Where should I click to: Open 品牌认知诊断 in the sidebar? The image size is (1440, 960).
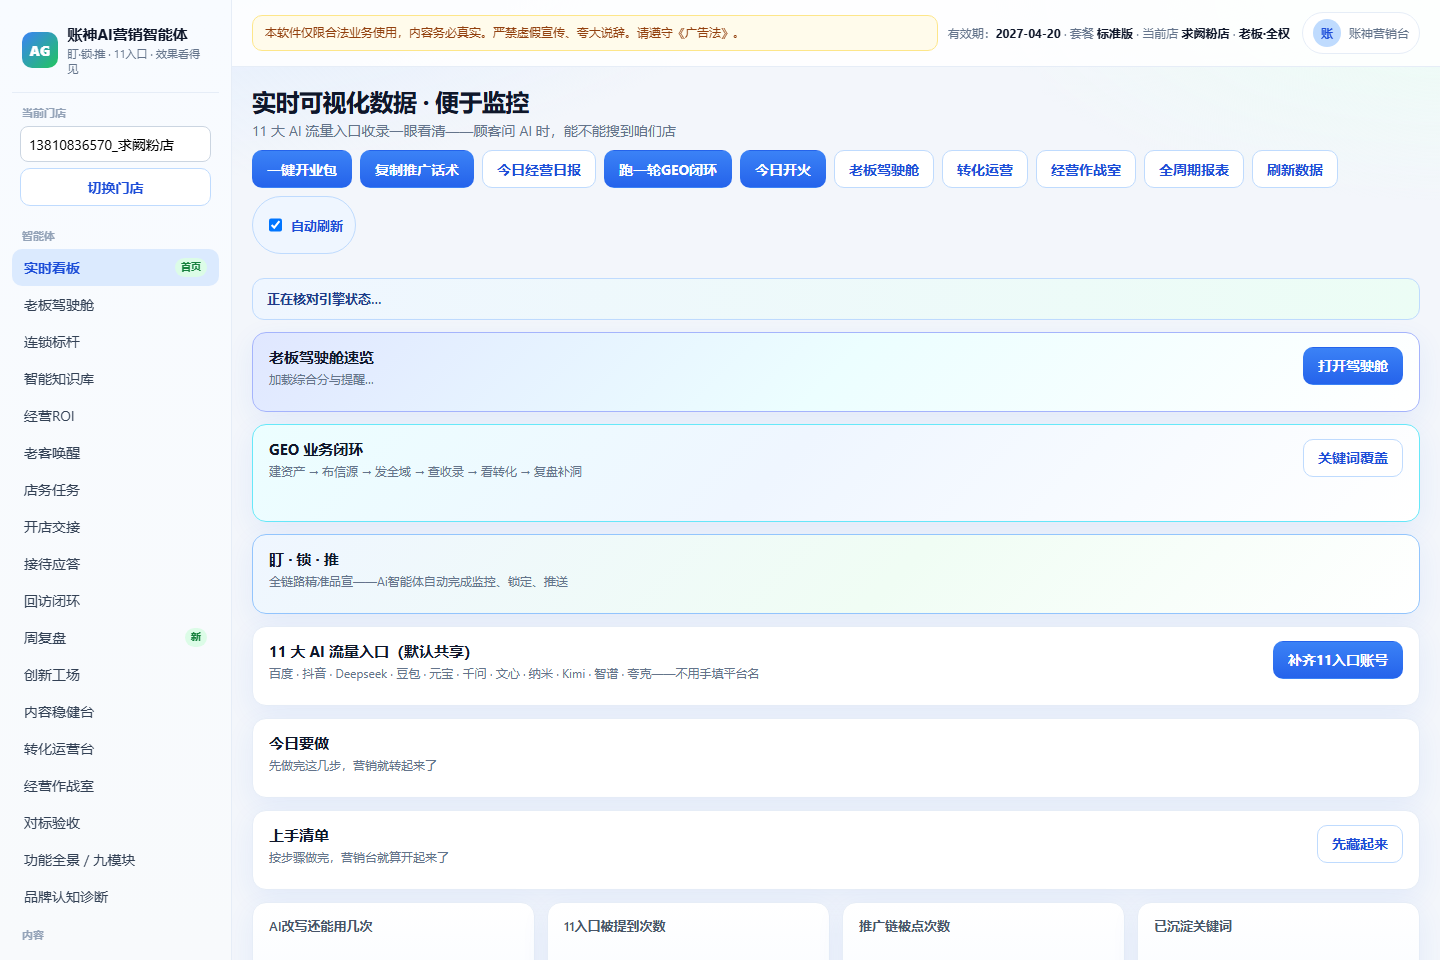115,897
